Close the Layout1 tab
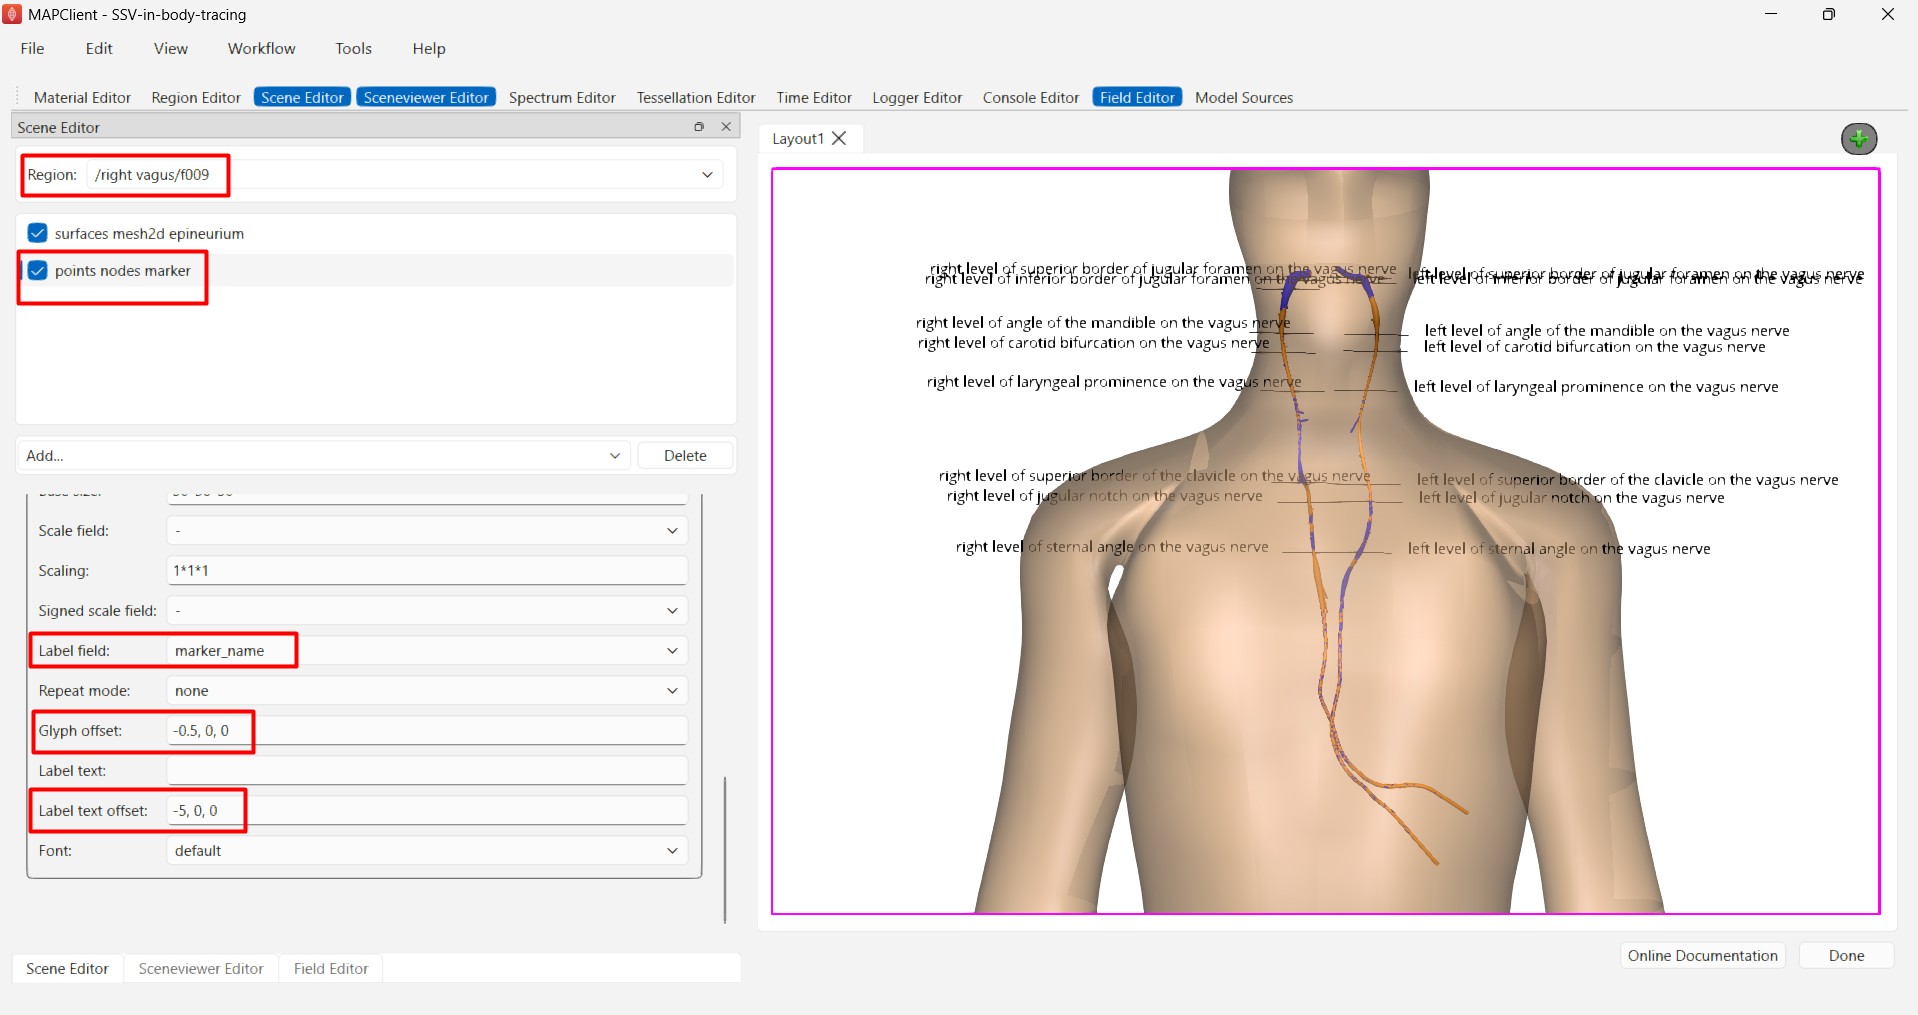1918x1015 pixels. (x=839, y=138)
